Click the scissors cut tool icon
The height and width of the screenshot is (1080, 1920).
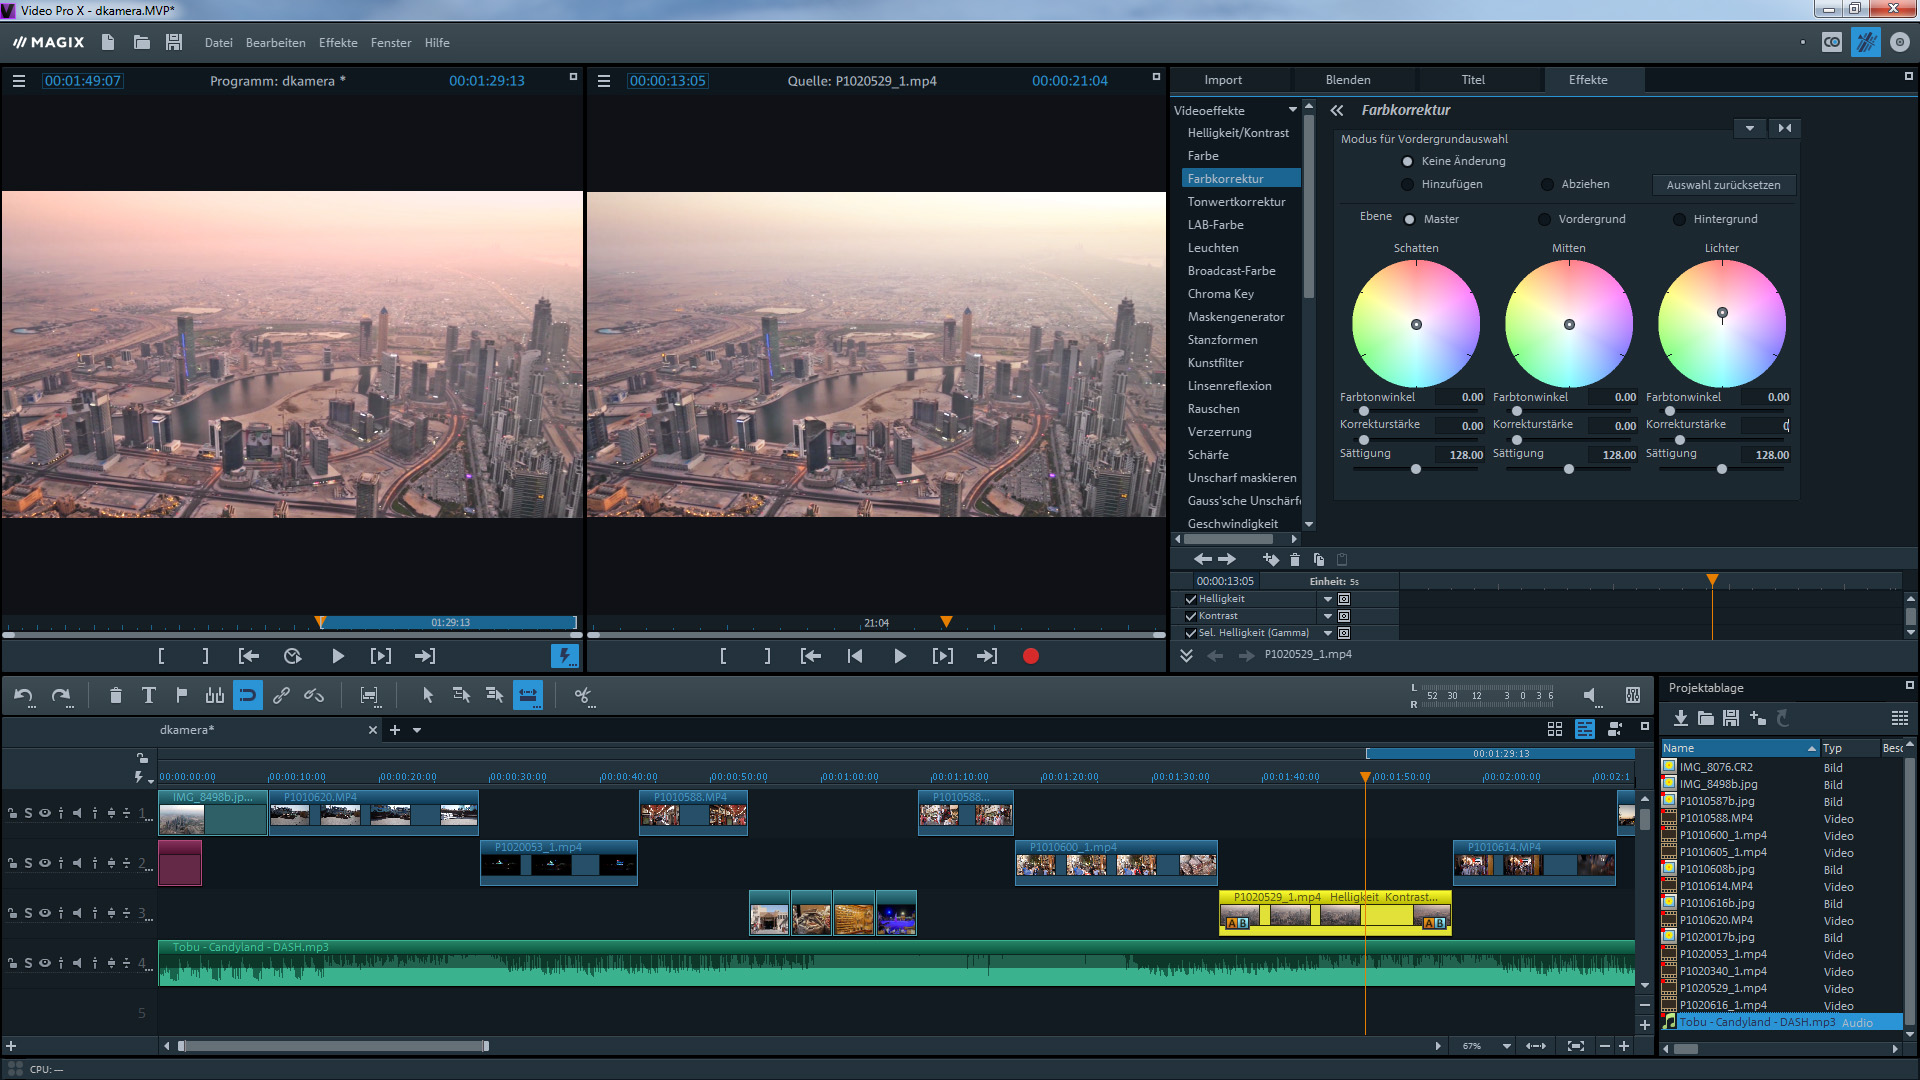[584, 696]
